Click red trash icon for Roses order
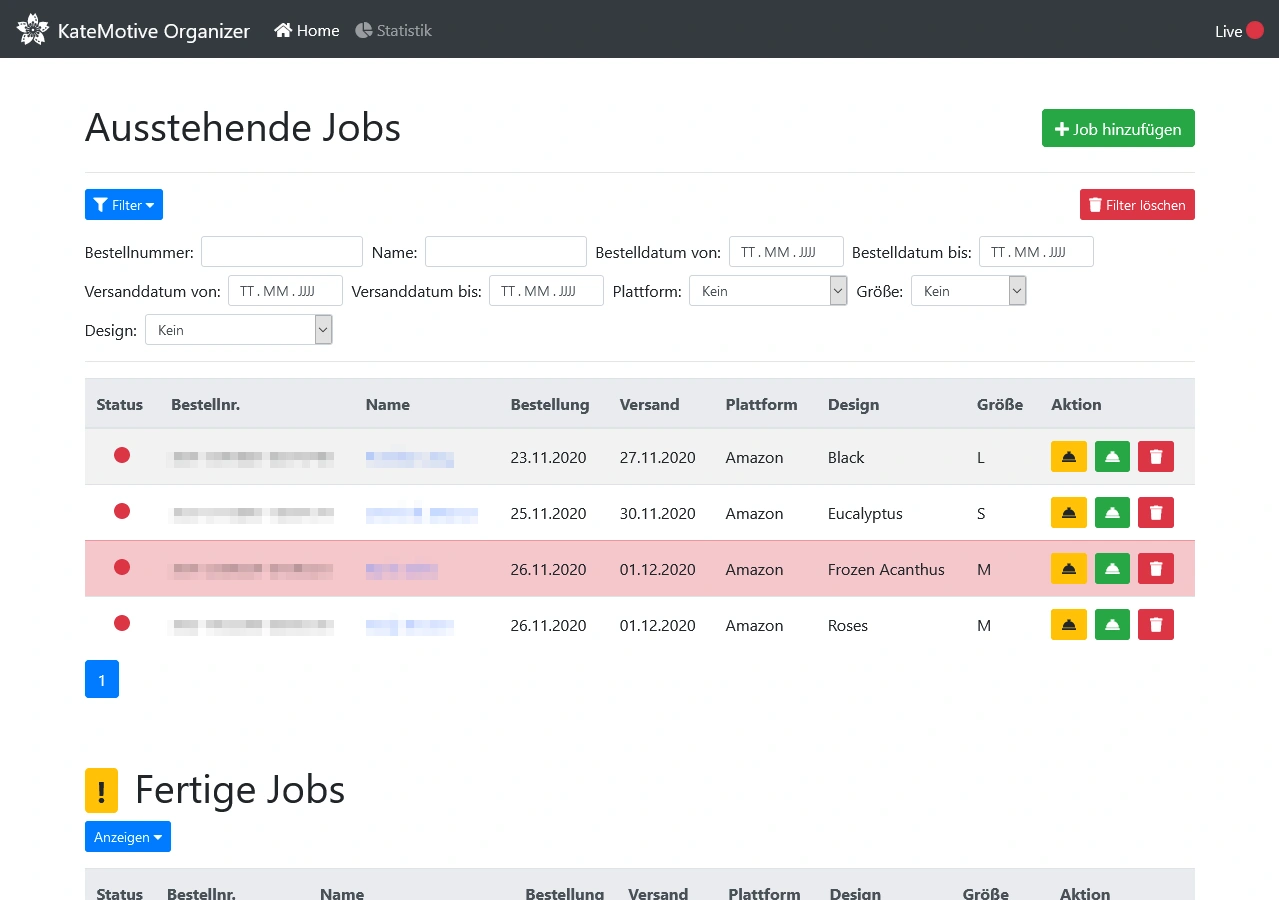Image resolution: width=1279 pixels, height=900 pixels. click(1156, 625)
